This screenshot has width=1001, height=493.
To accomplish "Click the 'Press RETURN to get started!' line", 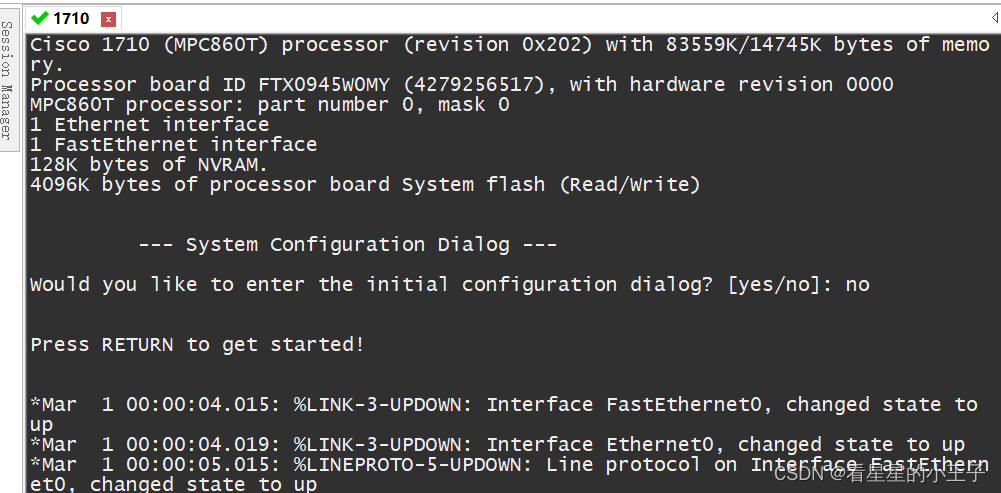I will click(x=197, y=345).
